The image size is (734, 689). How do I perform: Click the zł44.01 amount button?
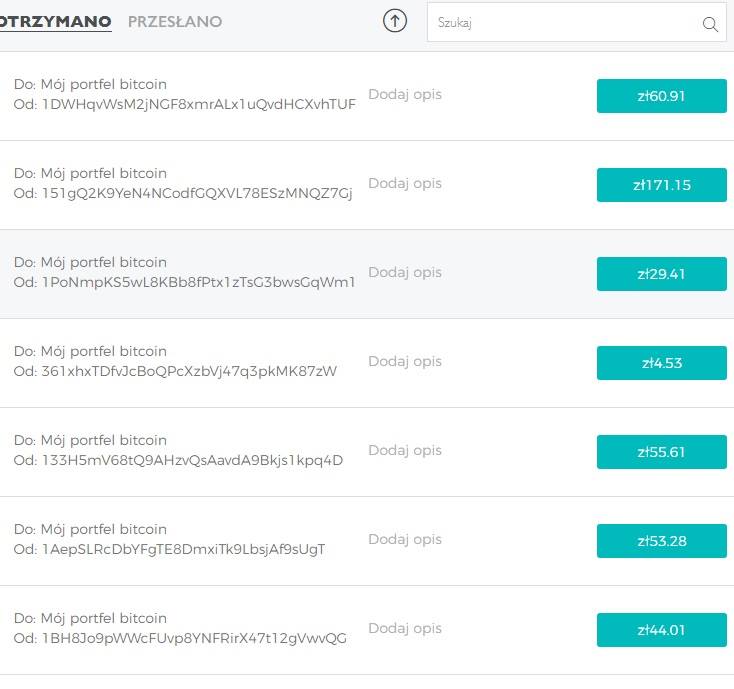coord(661,630)
